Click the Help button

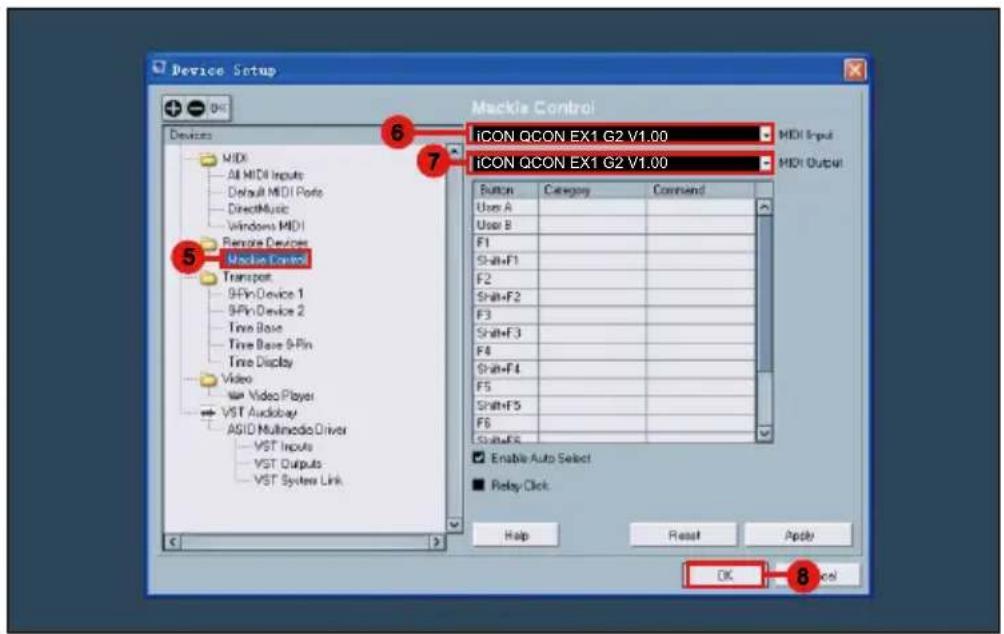coord(516,535)
